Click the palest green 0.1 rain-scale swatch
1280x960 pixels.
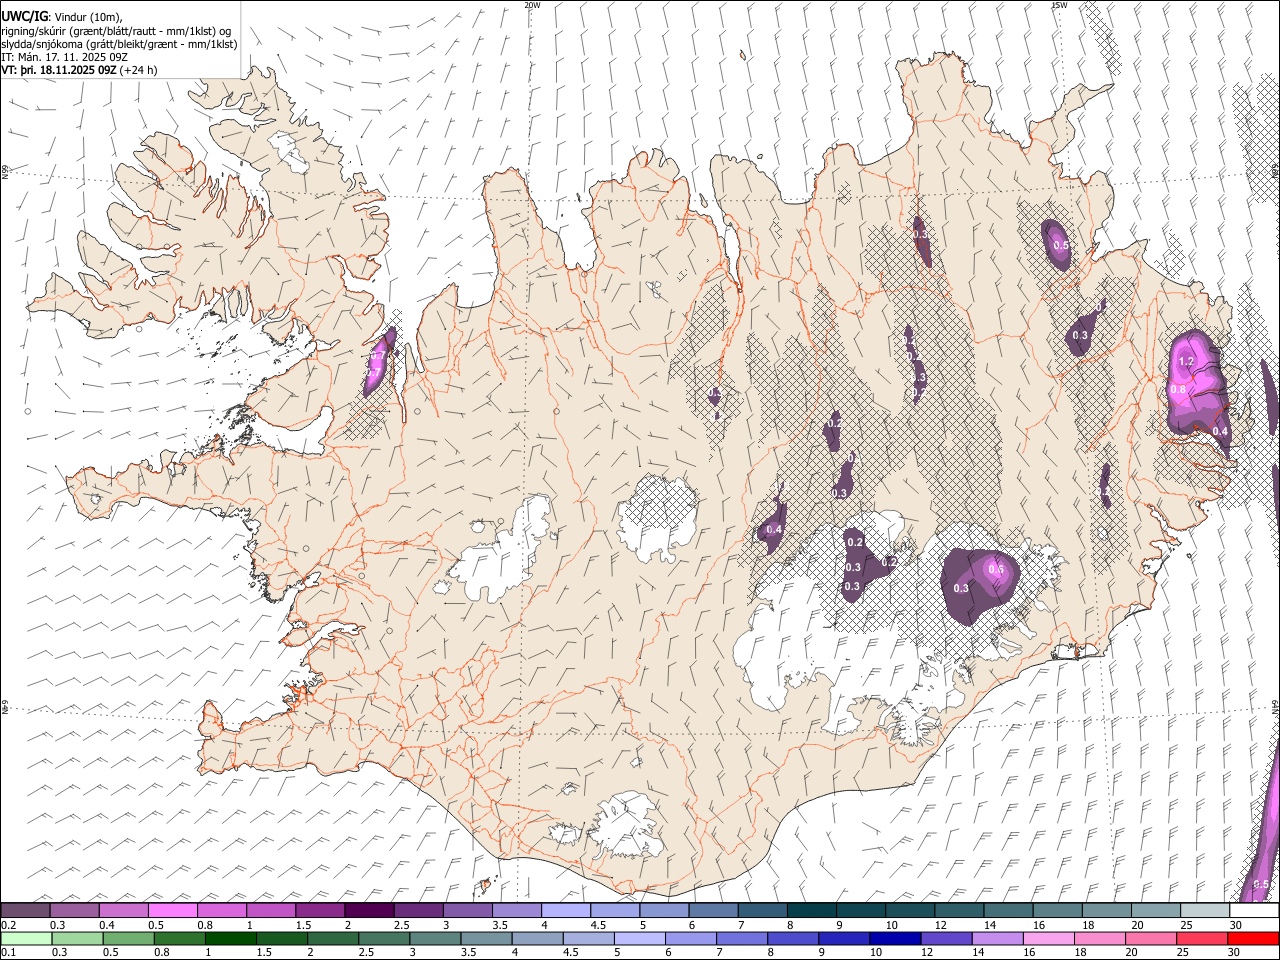tap(26, 939)
